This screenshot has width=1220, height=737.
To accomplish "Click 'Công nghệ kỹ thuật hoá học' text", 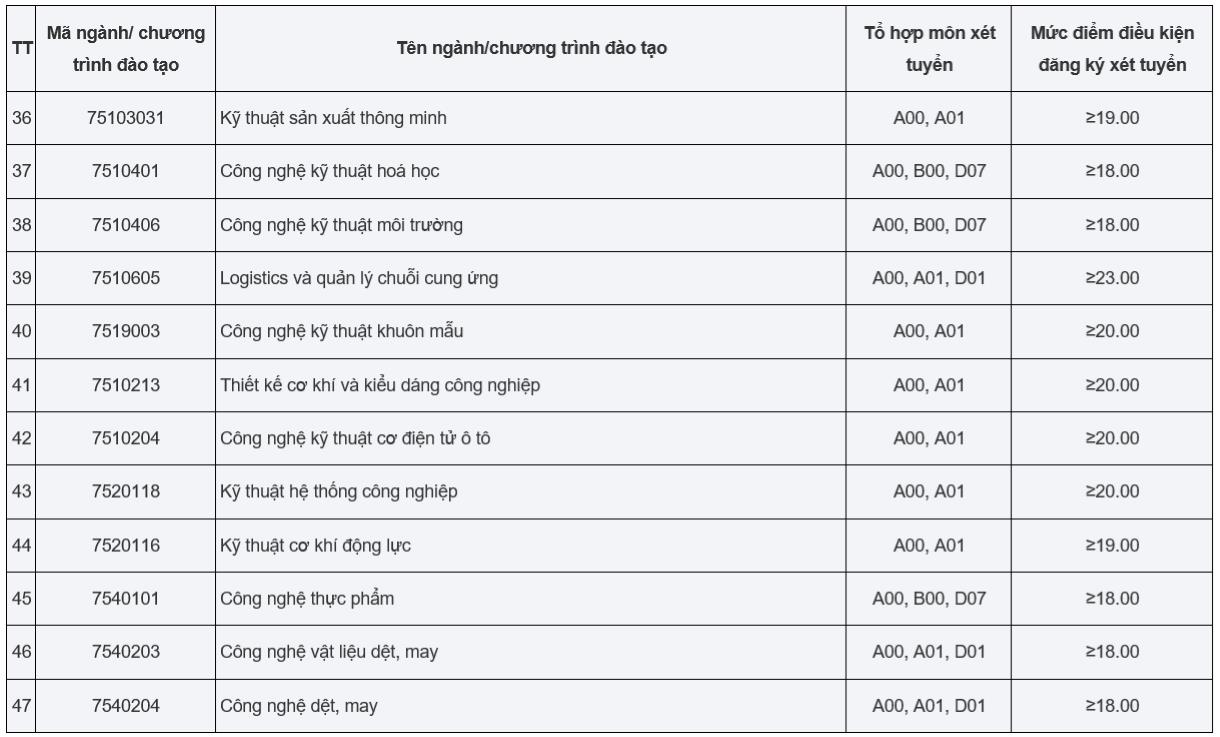I will [330, 171].
